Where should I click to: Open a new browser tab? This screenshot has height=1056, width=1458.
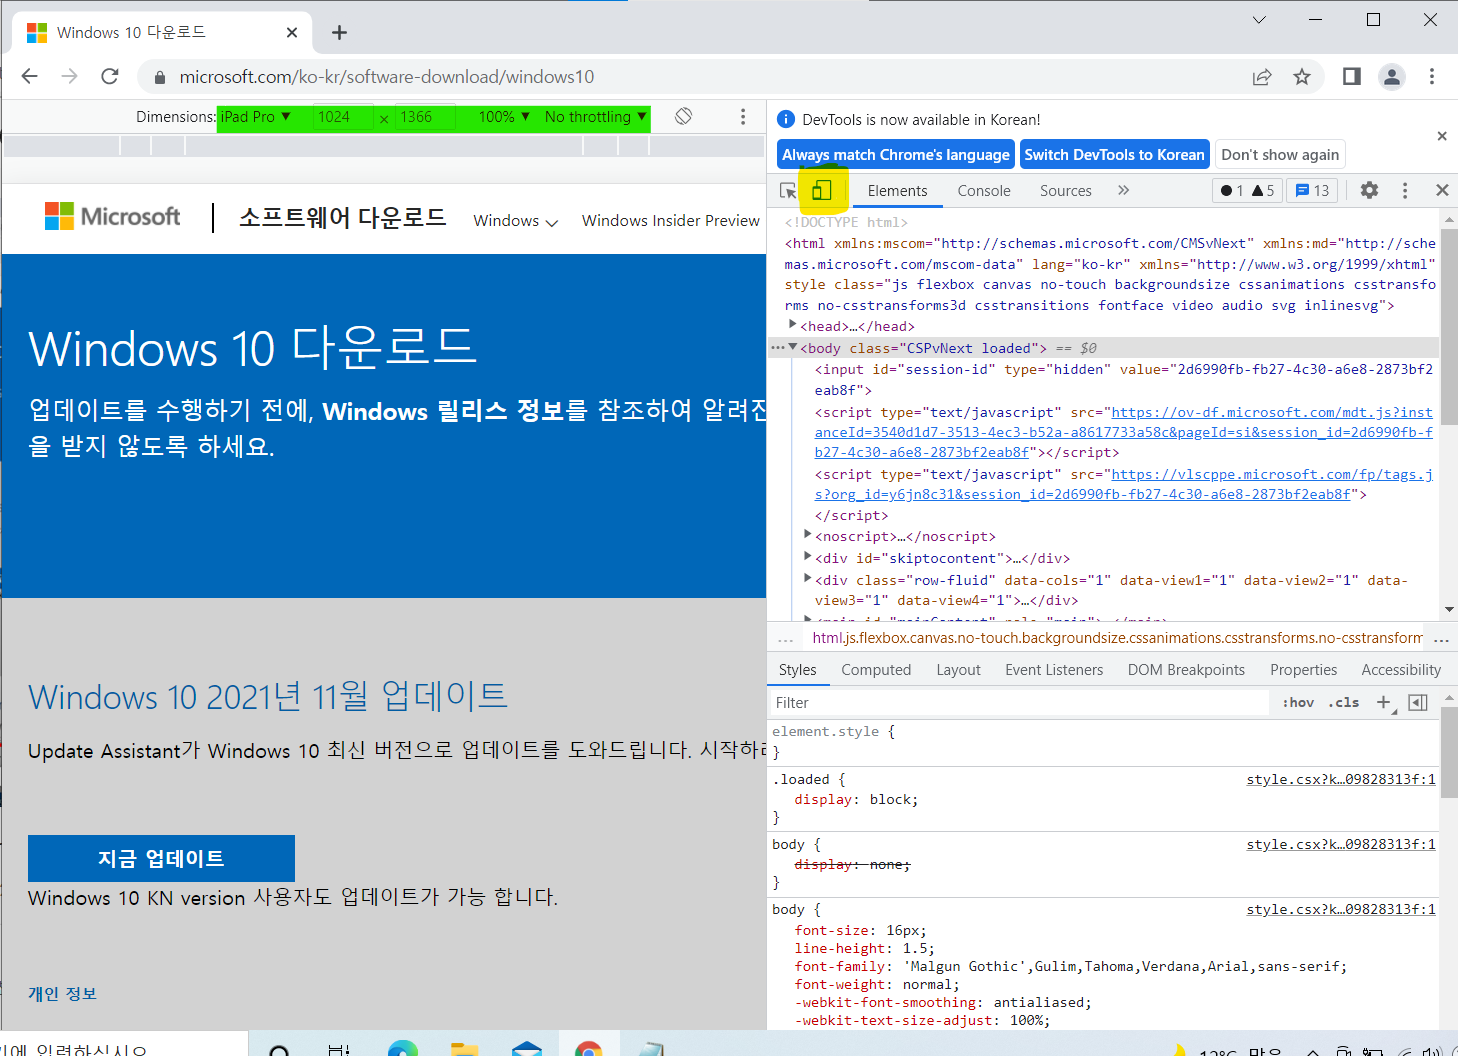339,33
